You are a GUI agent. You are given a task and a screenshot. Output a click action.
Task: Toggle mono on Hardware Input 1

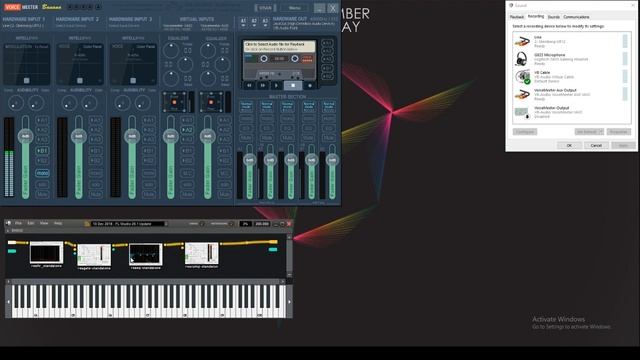[x=42, y=173]
